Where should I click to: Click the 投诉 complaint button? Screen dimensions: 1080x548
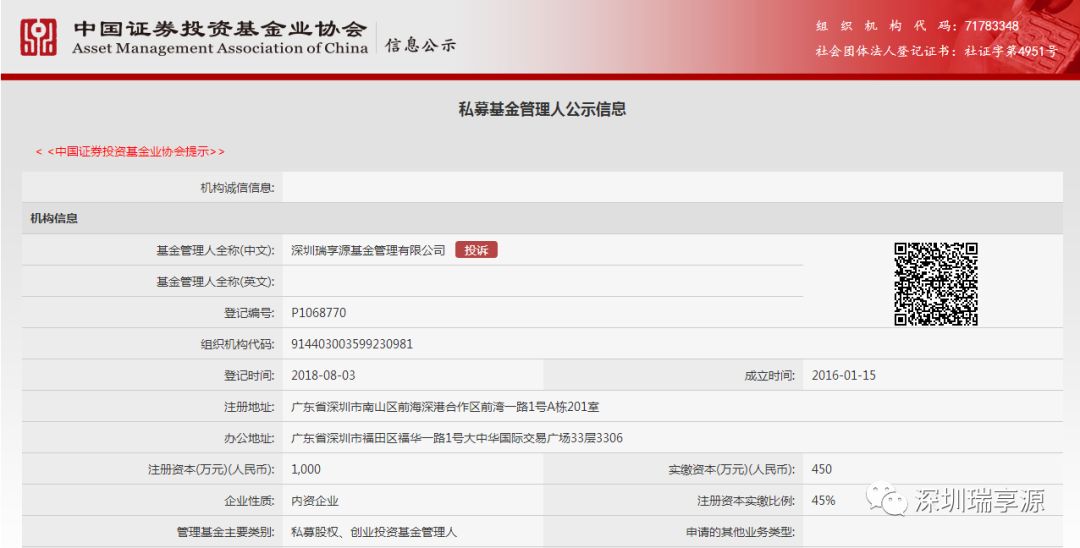(476, 250)
